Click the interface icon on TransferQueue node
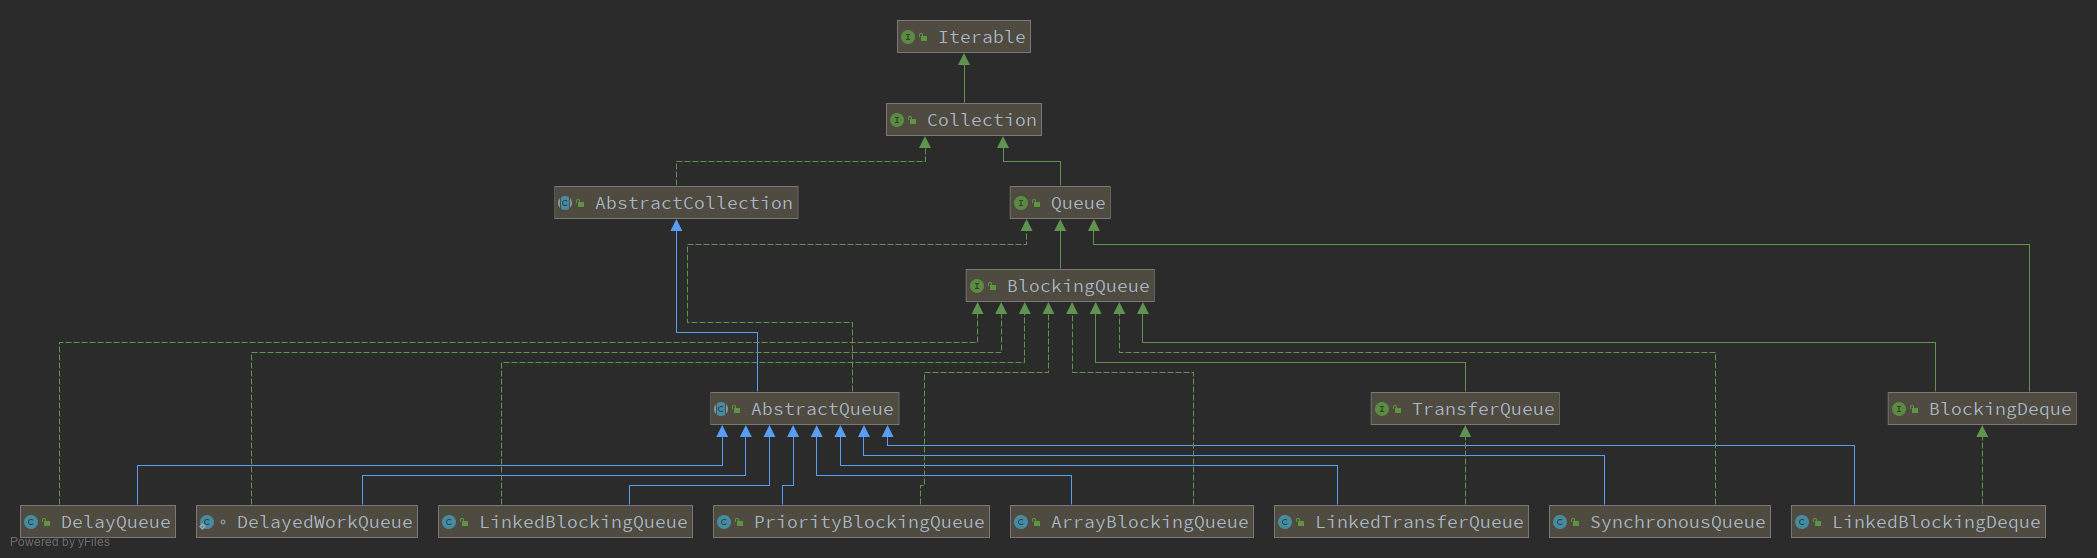Screen dimensions: 2097x558 [x=1382, y=409]
